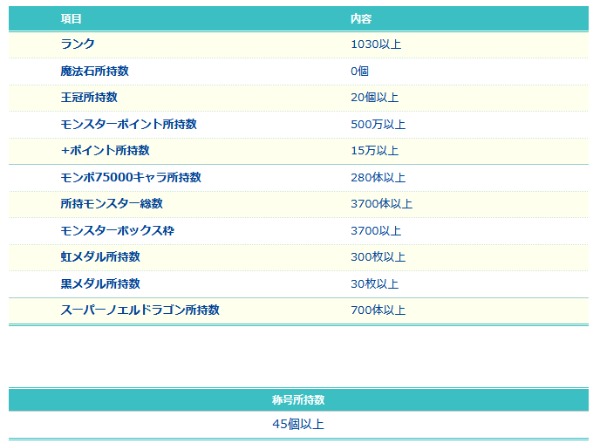Click the value 700体以上
Image resolution: width=600 pixels, height=448 pixels.
pyautogui.click(x=378, y=310)
